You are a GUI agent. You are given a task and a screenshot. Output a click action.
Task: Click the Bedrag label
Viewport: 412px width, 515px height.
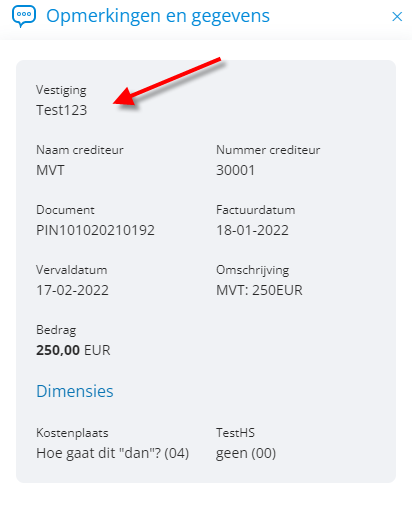[56, 330]
